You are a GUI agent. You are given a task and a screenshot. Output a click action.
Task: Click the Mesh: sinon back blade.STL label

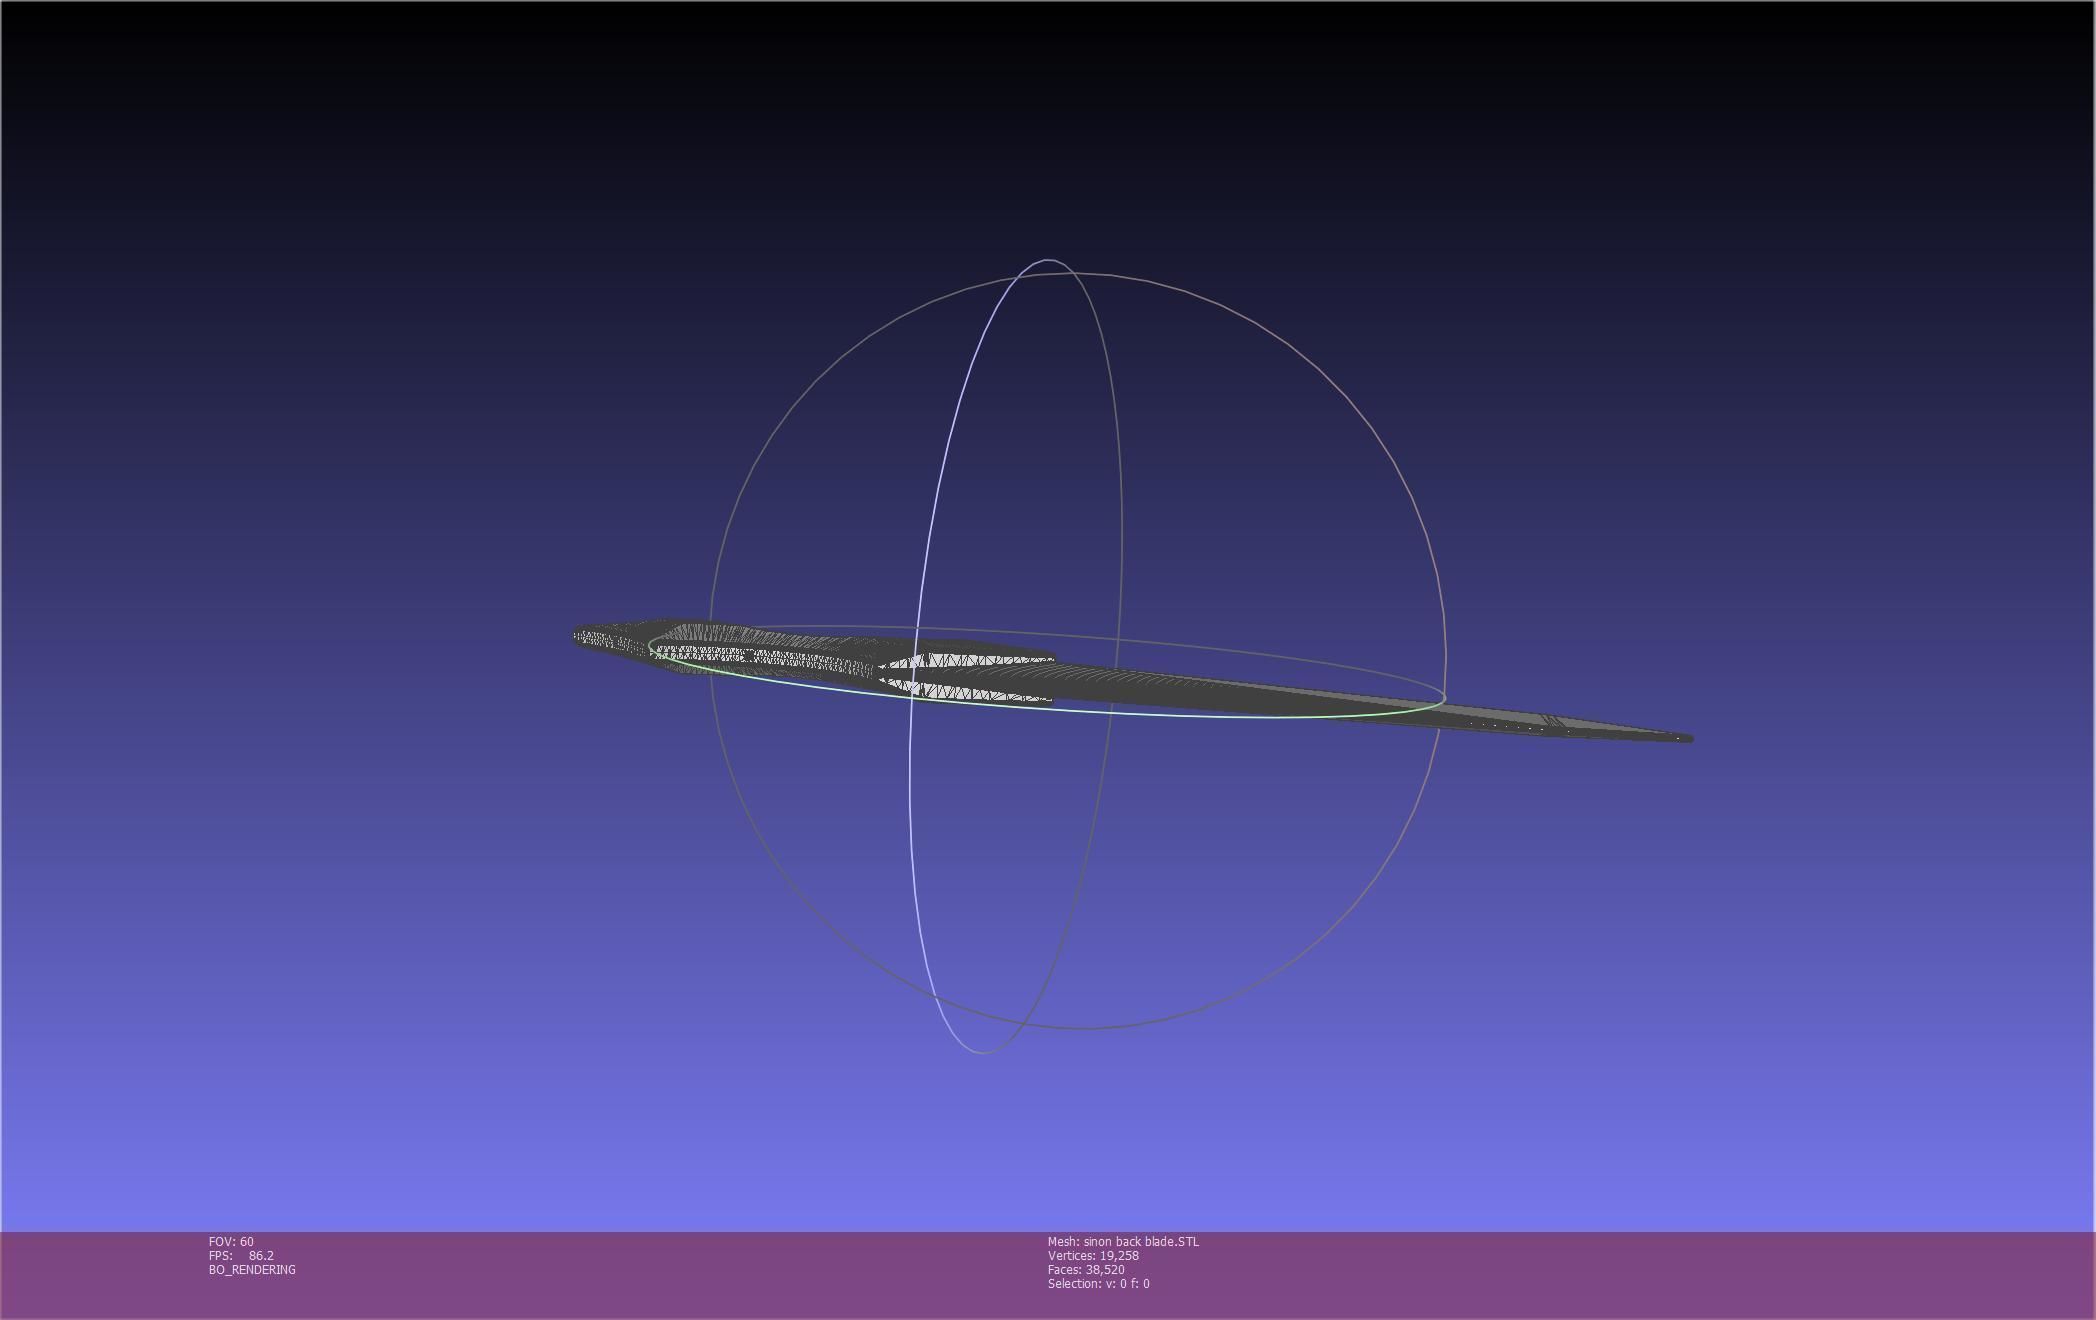click(x=1123, y=1241)
